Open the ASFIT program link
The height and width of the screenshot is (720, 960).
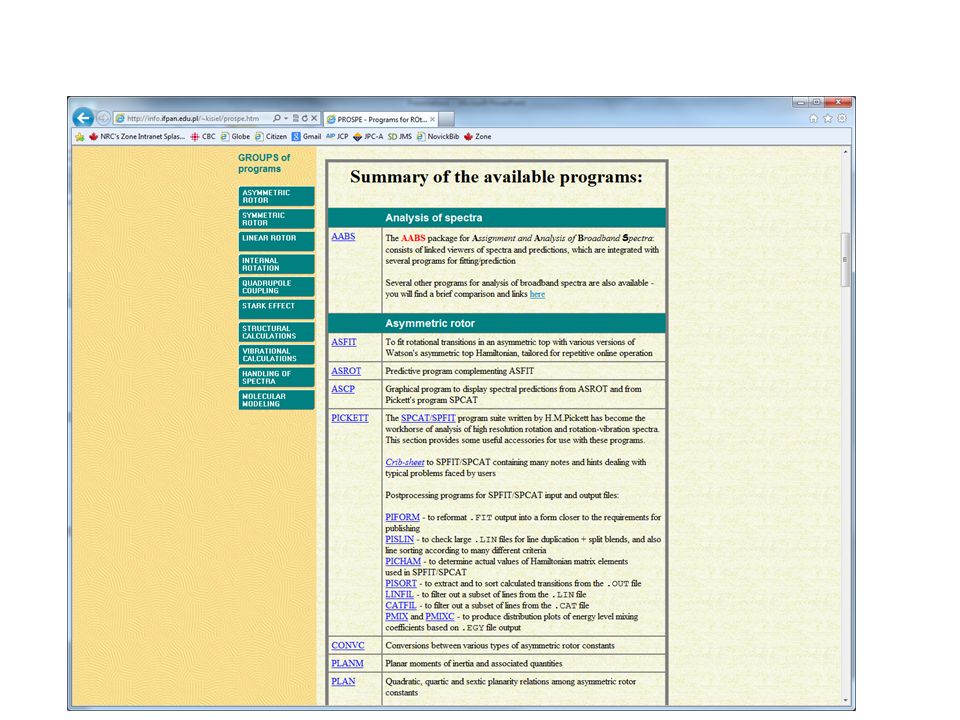click(343, 342)
